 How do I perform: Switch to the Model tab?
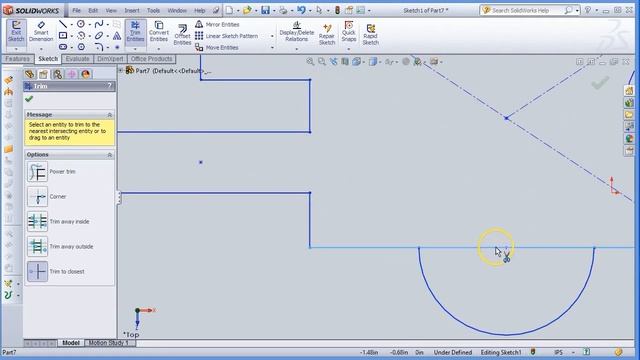(x=71, y=343)
